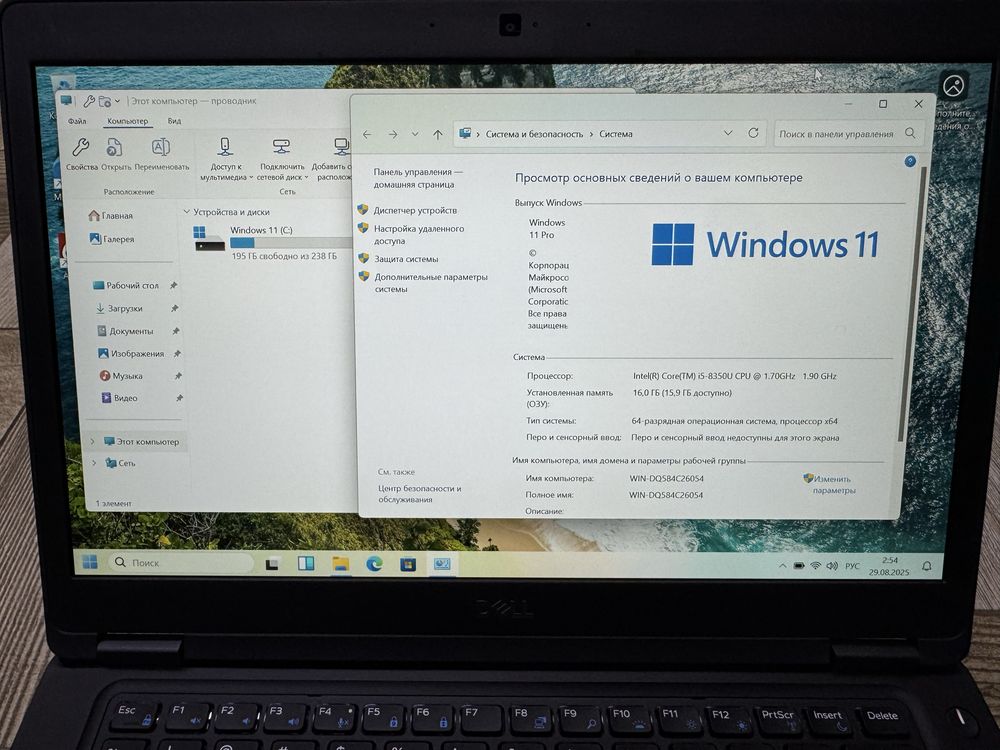This screenshot has width=1000, height=750.
Task: Refresh the Control Panel page
Action: coord(753,133)
